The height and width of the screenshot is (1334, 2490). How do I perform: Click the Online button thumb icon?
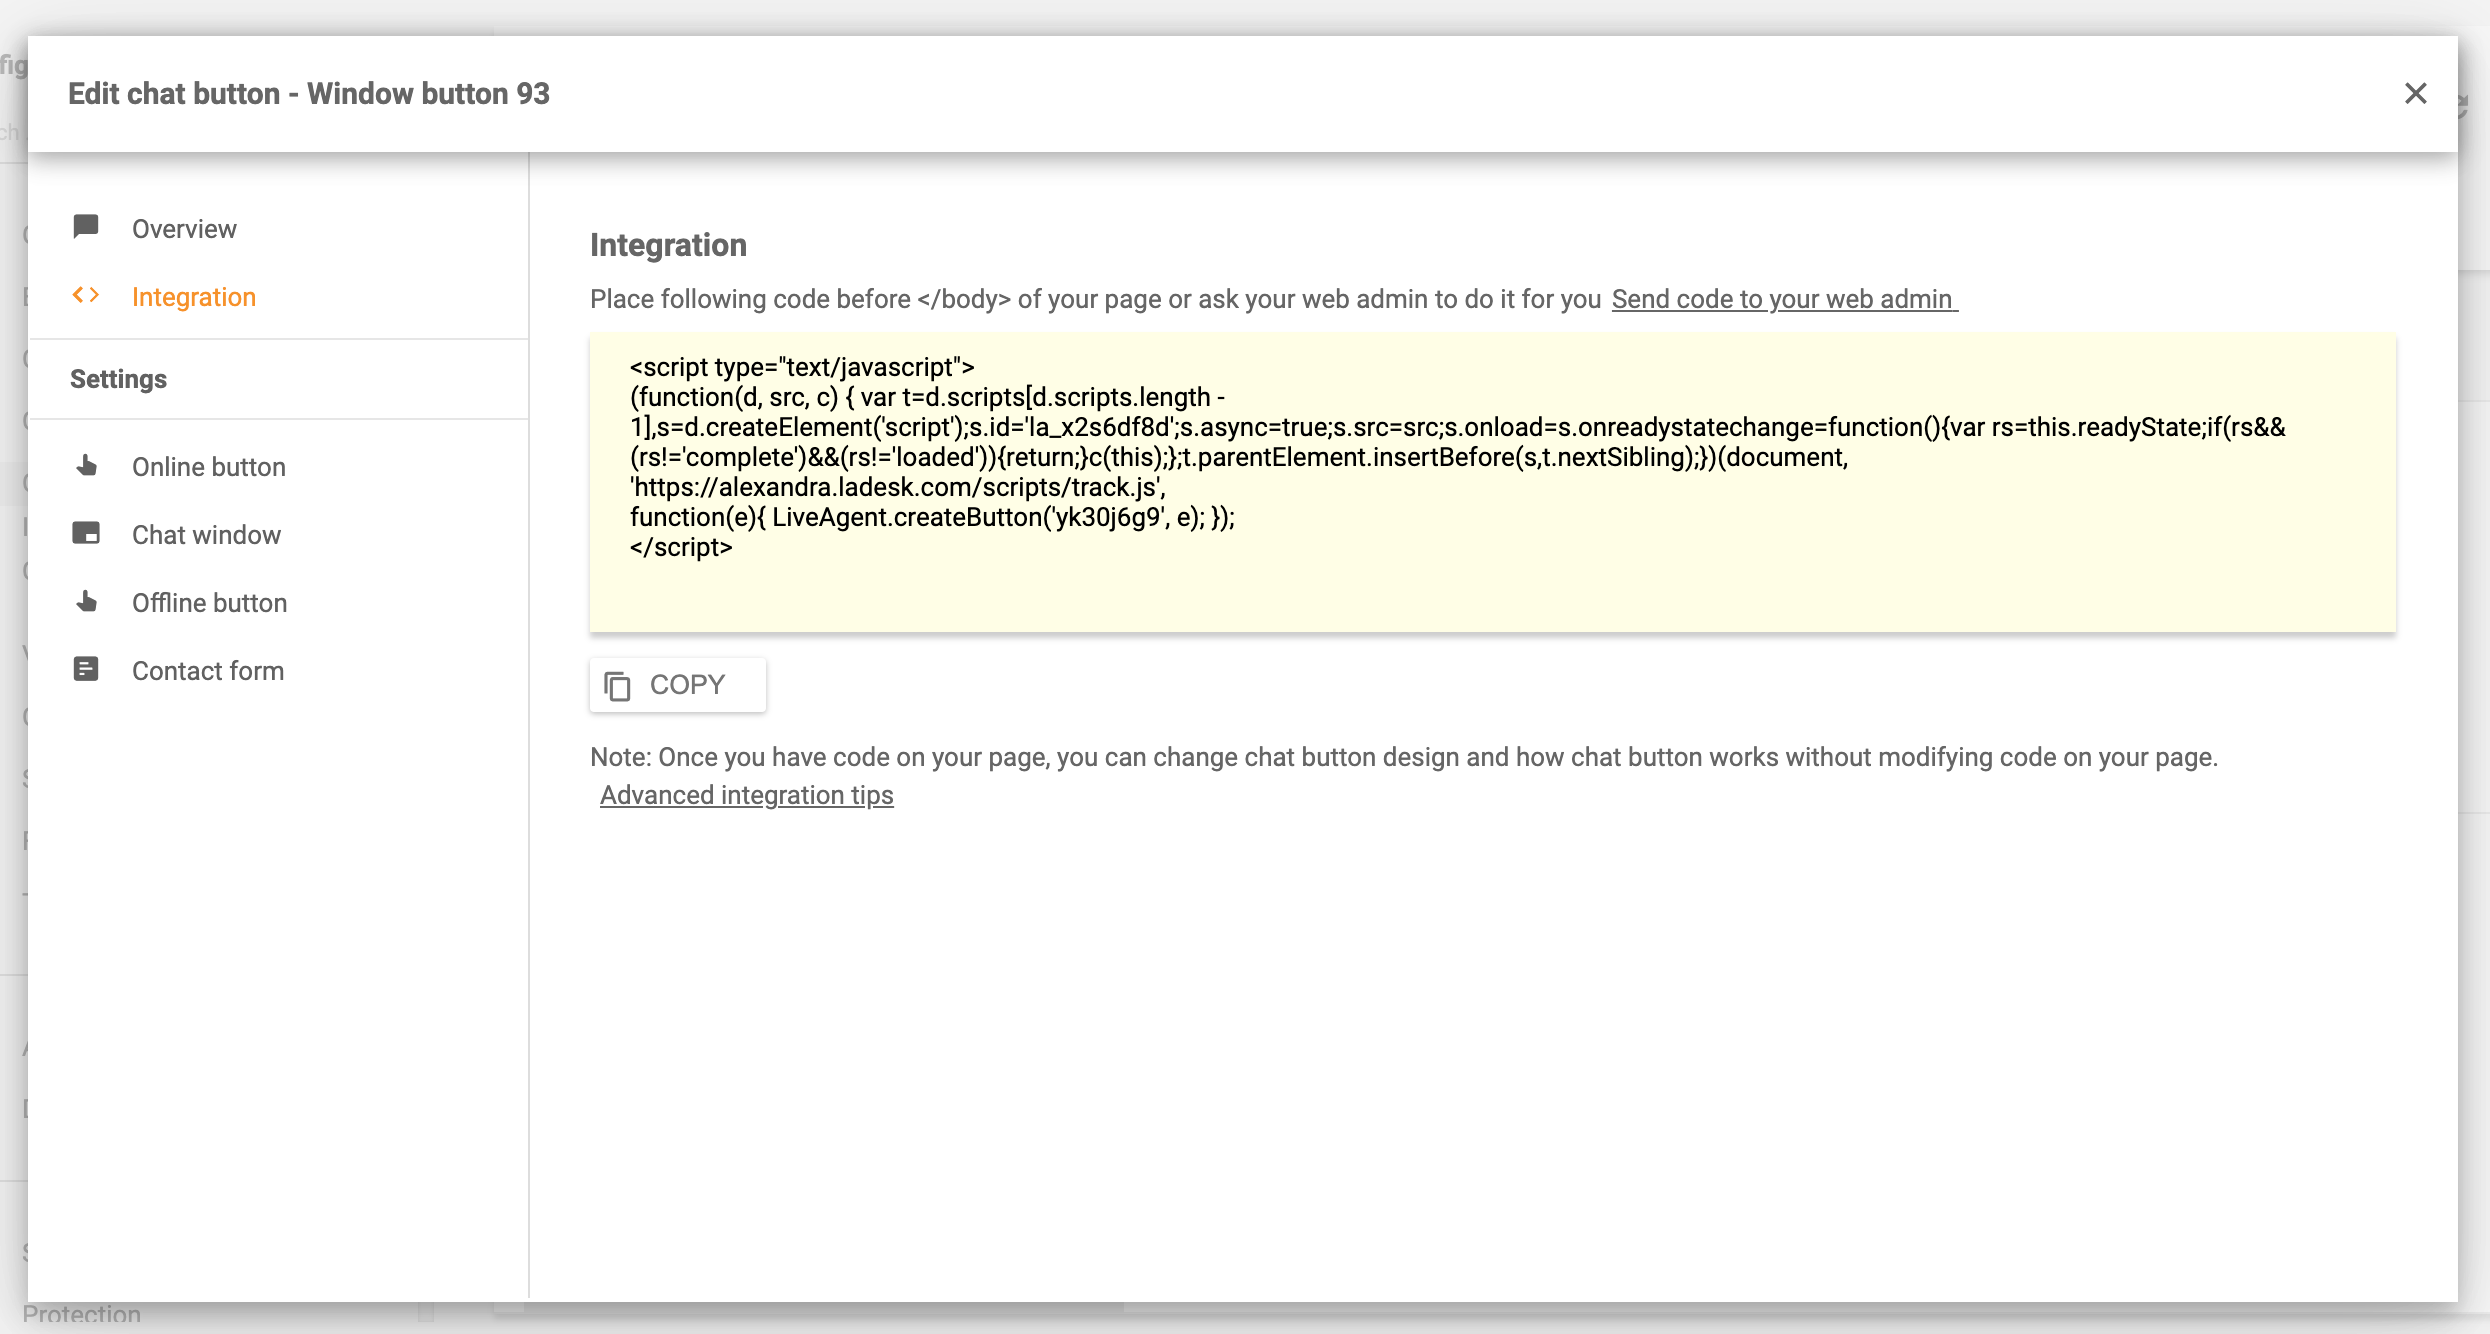pos(86,465)
